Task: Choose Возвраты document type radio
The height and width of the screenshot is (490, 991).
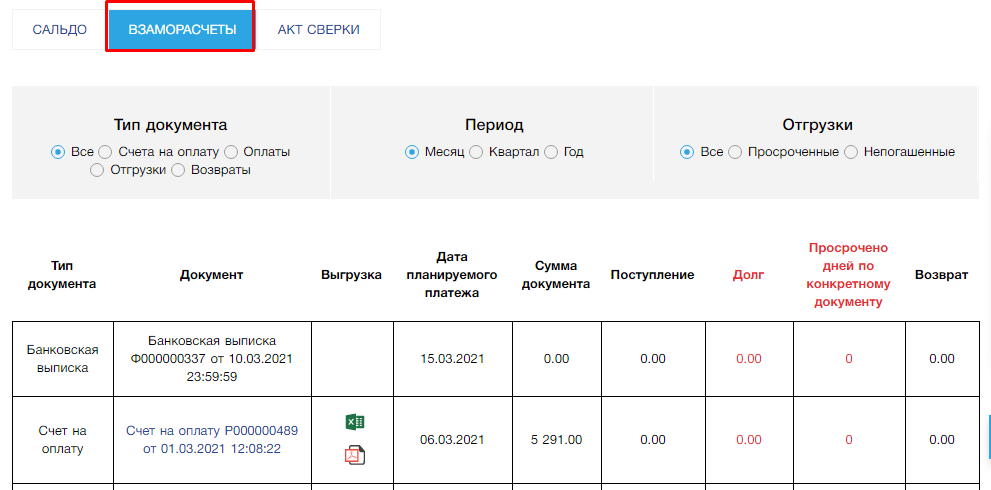Action: tap(178, 170)
